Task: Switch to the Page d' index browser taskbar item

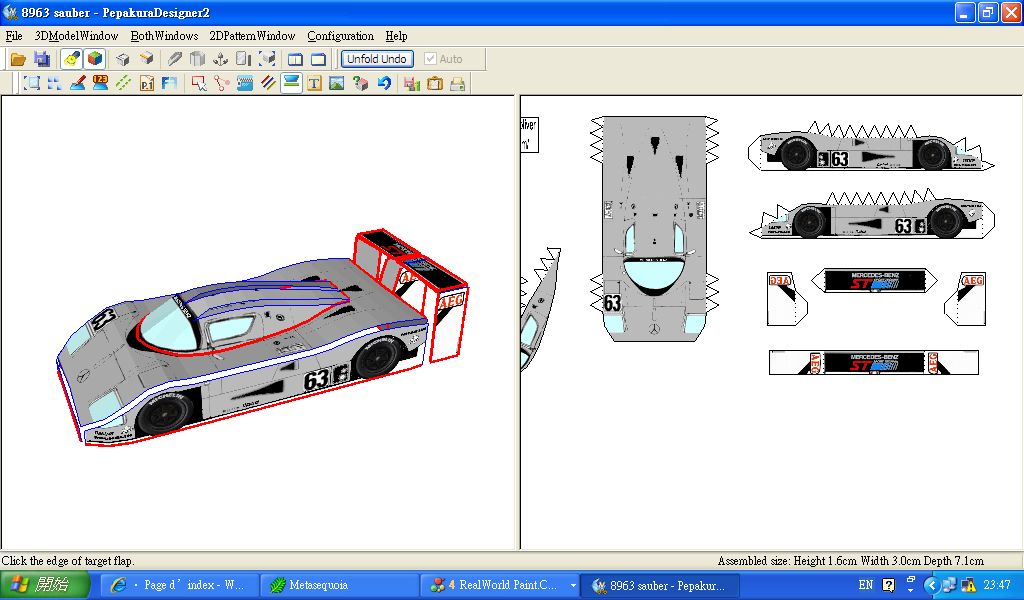Action: (180, 585)
